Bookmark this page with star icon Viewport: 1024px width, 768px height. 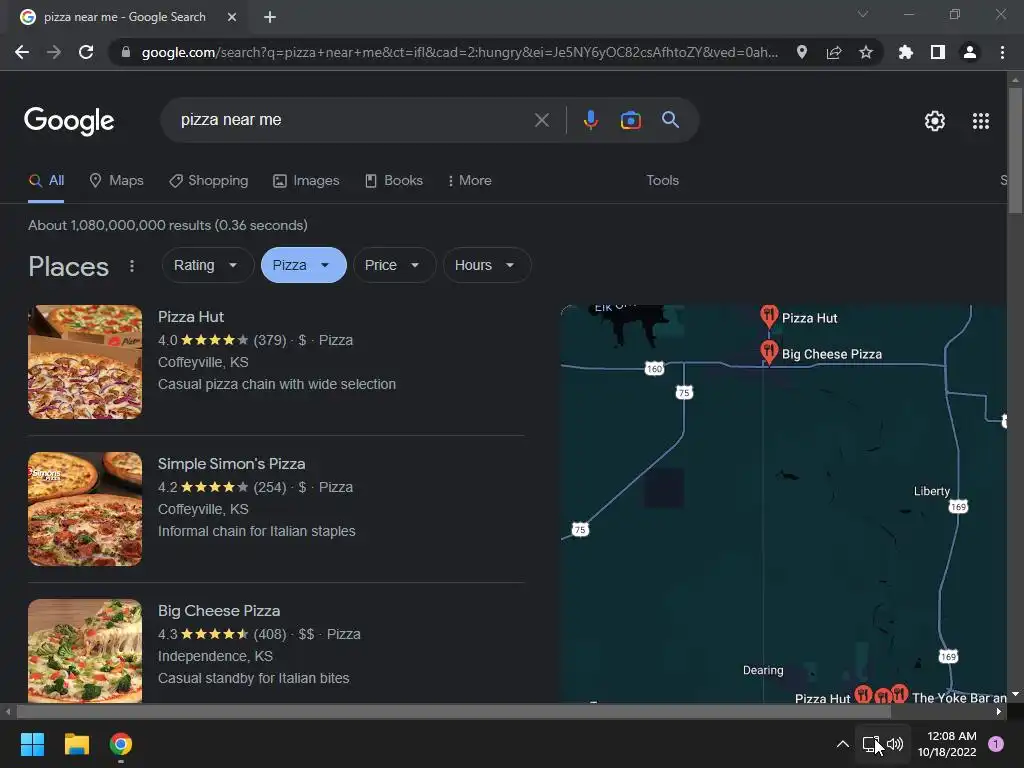(866, 52)
